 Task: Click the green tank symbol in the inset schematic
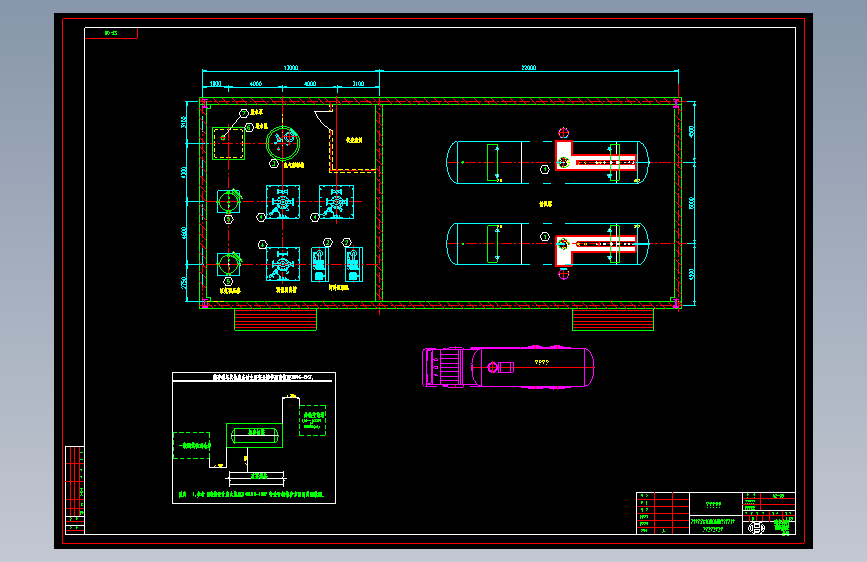click(x=254, y=436)
